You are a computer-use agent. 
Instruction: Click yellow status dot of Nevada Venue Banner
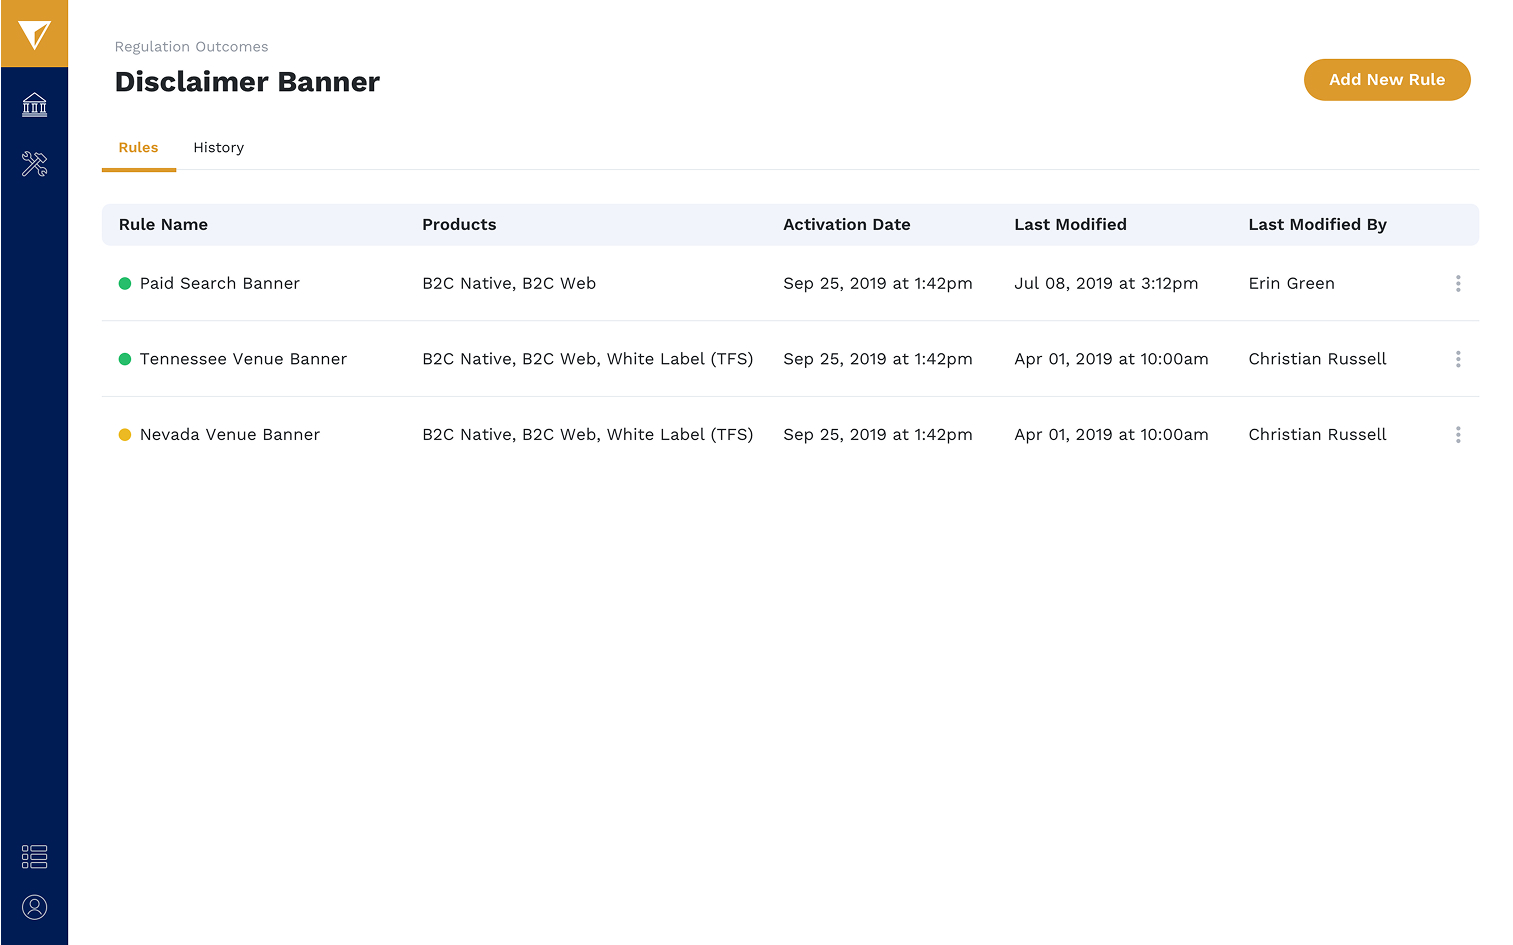tap(125, 435)
